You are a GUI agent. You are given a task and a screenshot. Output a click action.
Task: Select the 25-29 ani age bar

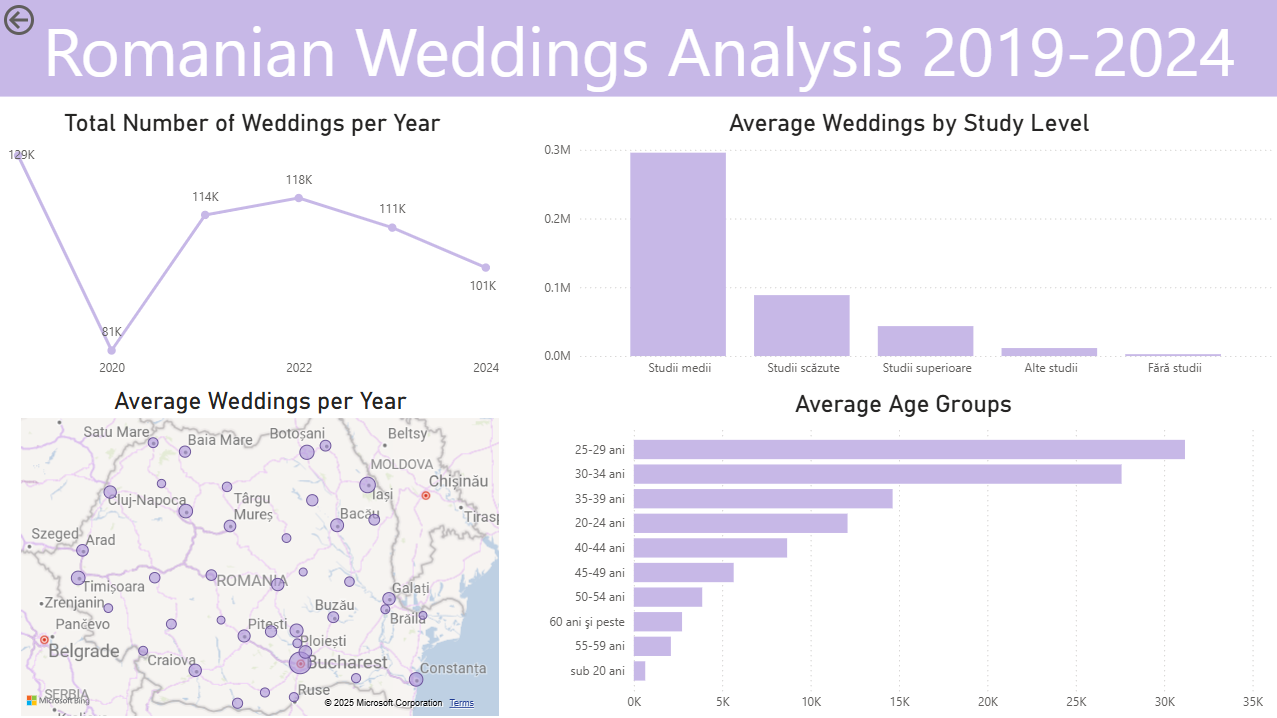(908, 450)
